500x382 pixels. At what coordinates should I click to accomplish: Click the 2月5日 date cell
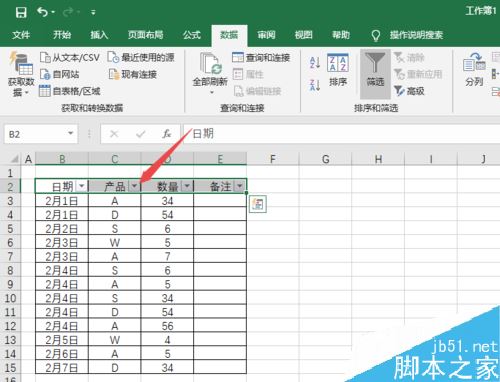[62, 340]
